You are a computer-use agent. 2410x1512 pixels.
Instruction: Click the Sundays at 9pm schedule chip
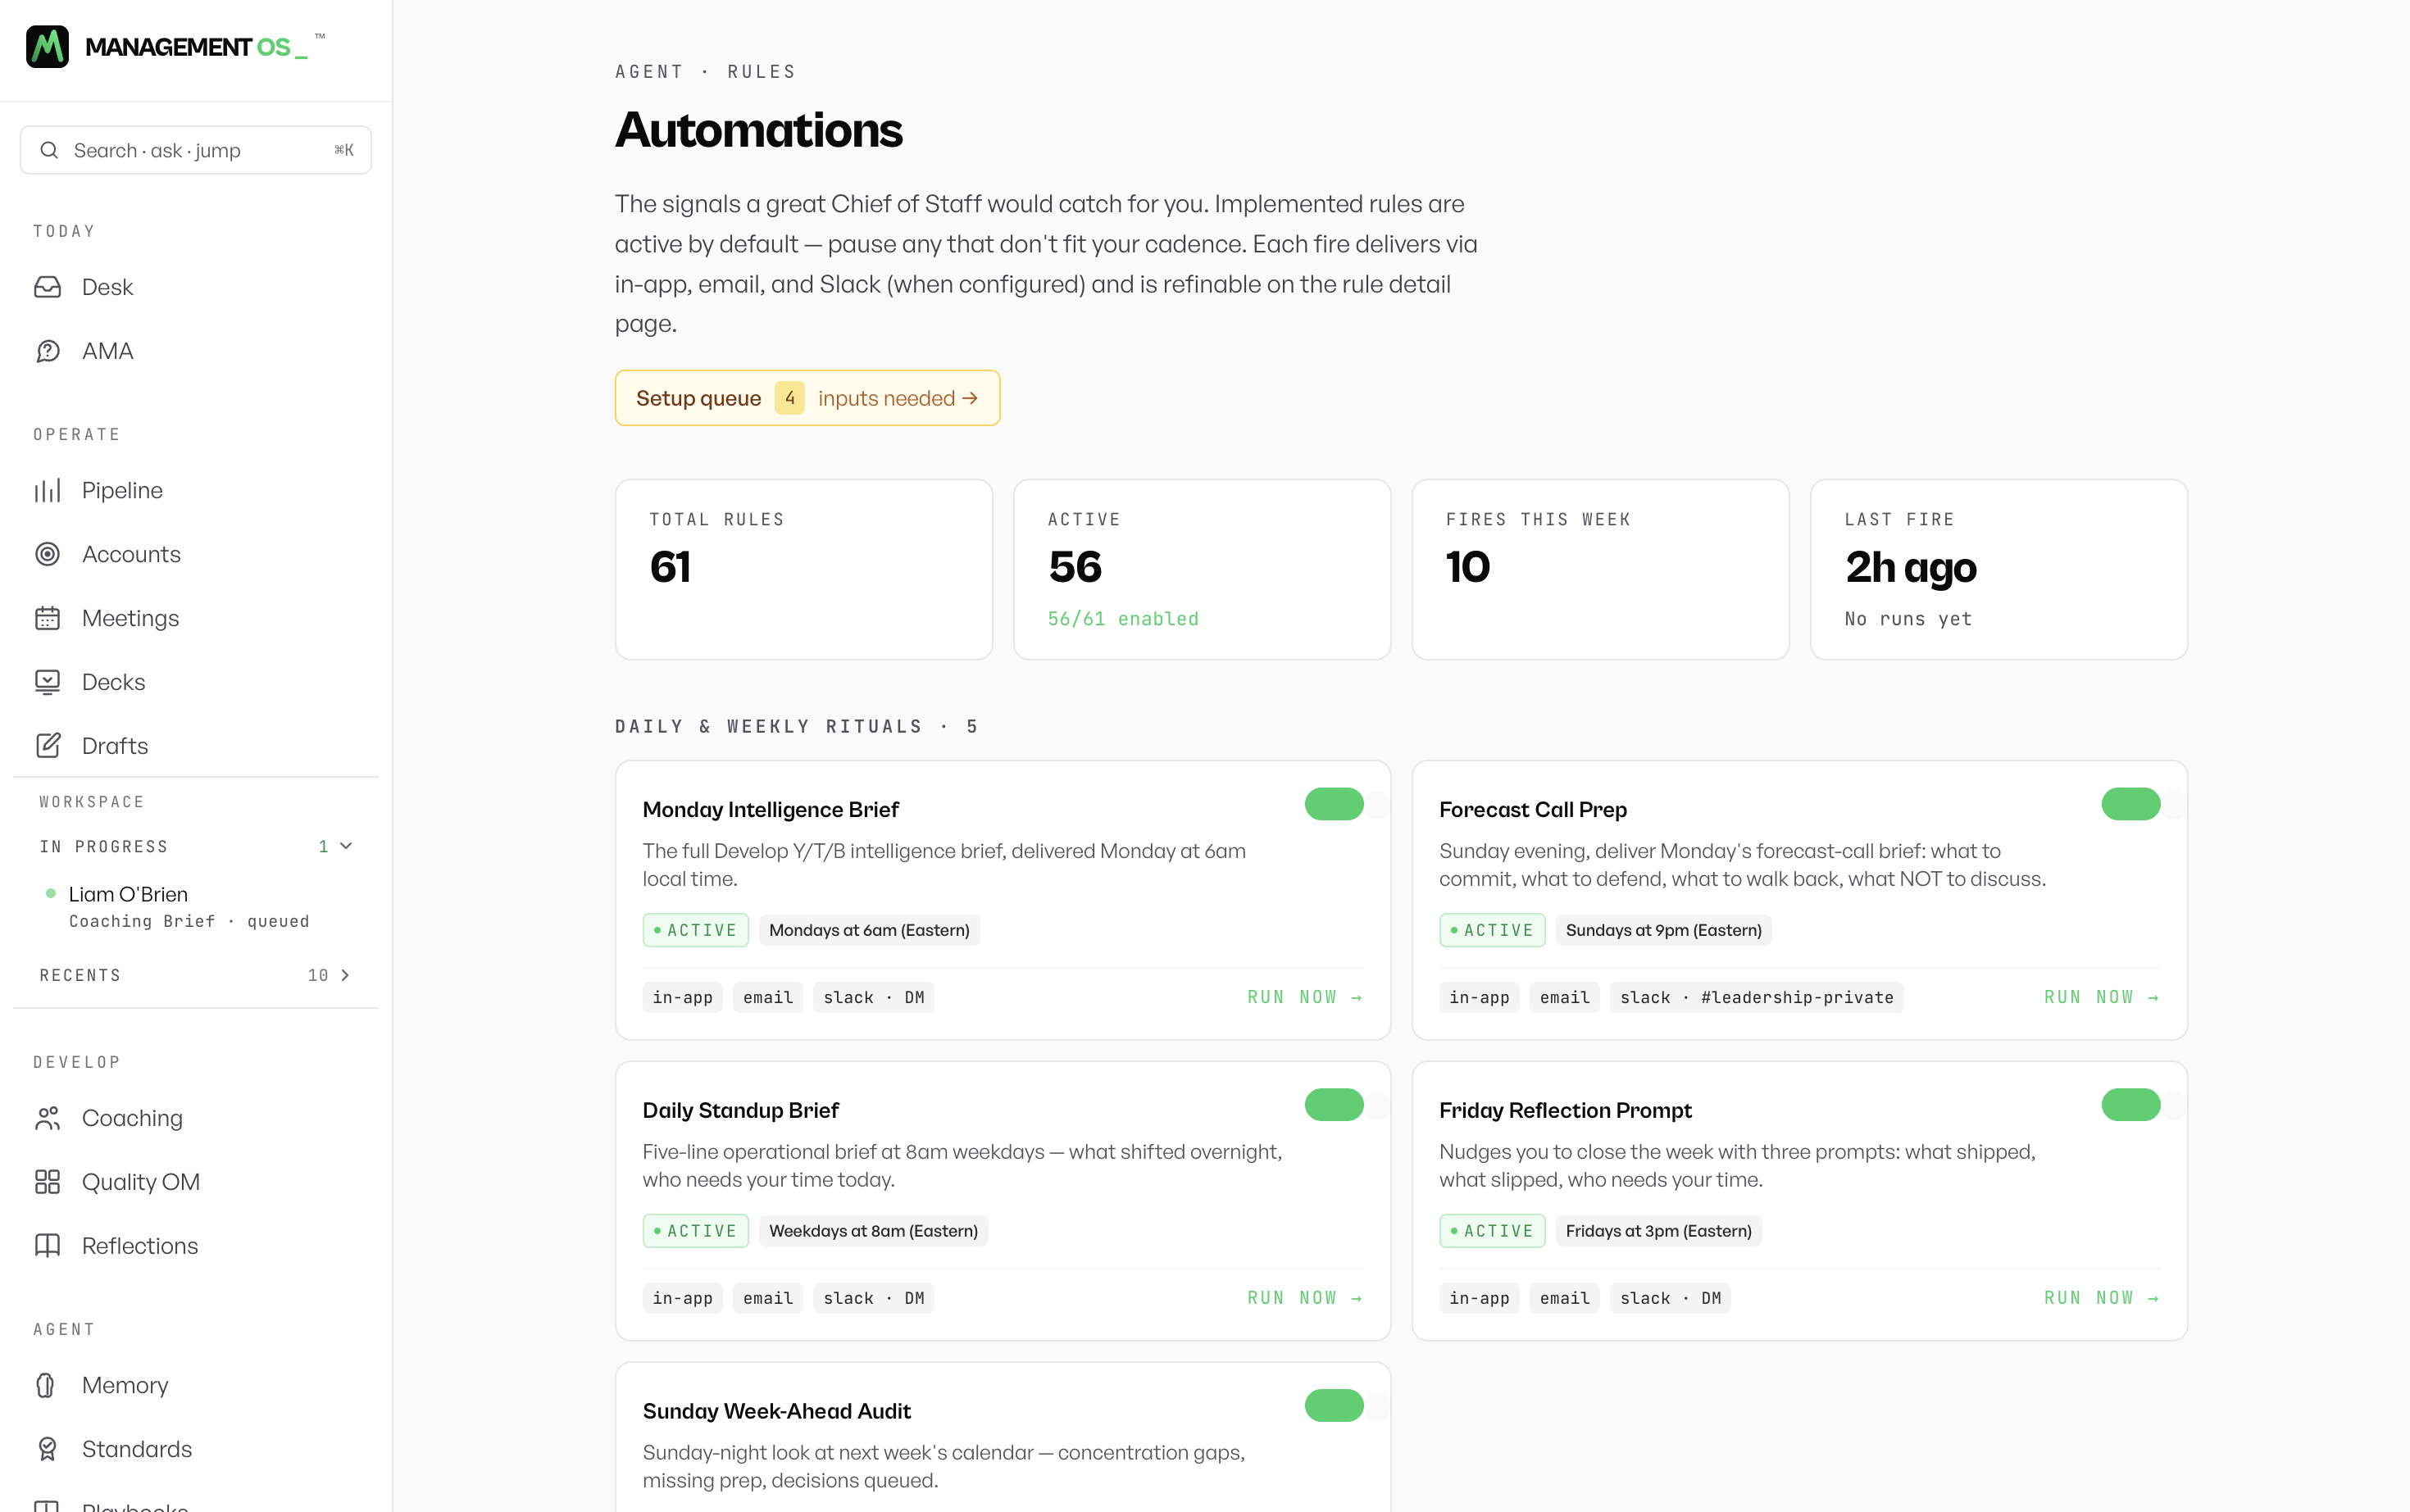pos(1663,930)
